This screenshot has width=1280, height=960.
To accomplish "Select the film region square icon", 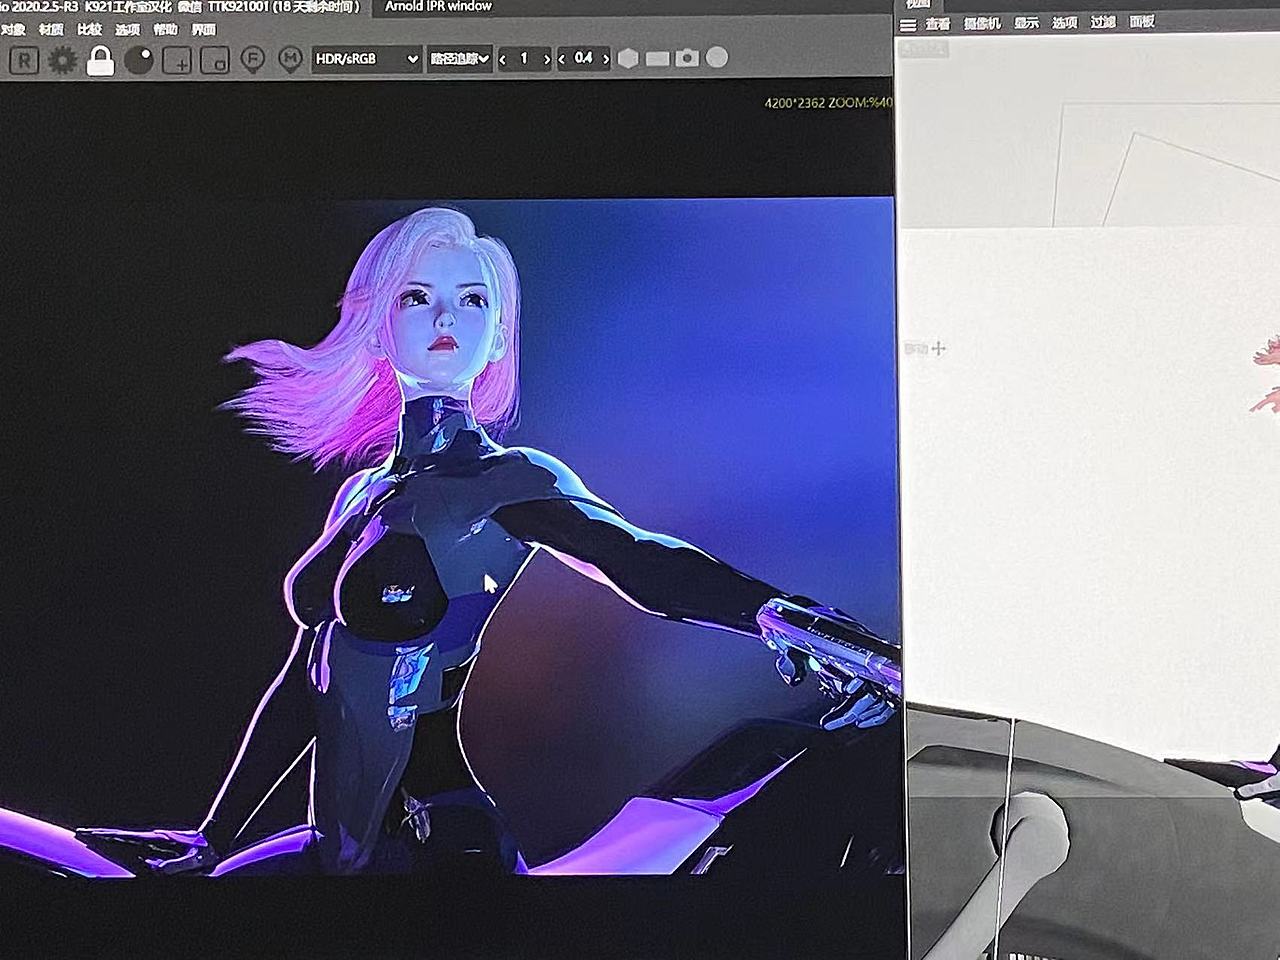I will (x=215, y=61).
